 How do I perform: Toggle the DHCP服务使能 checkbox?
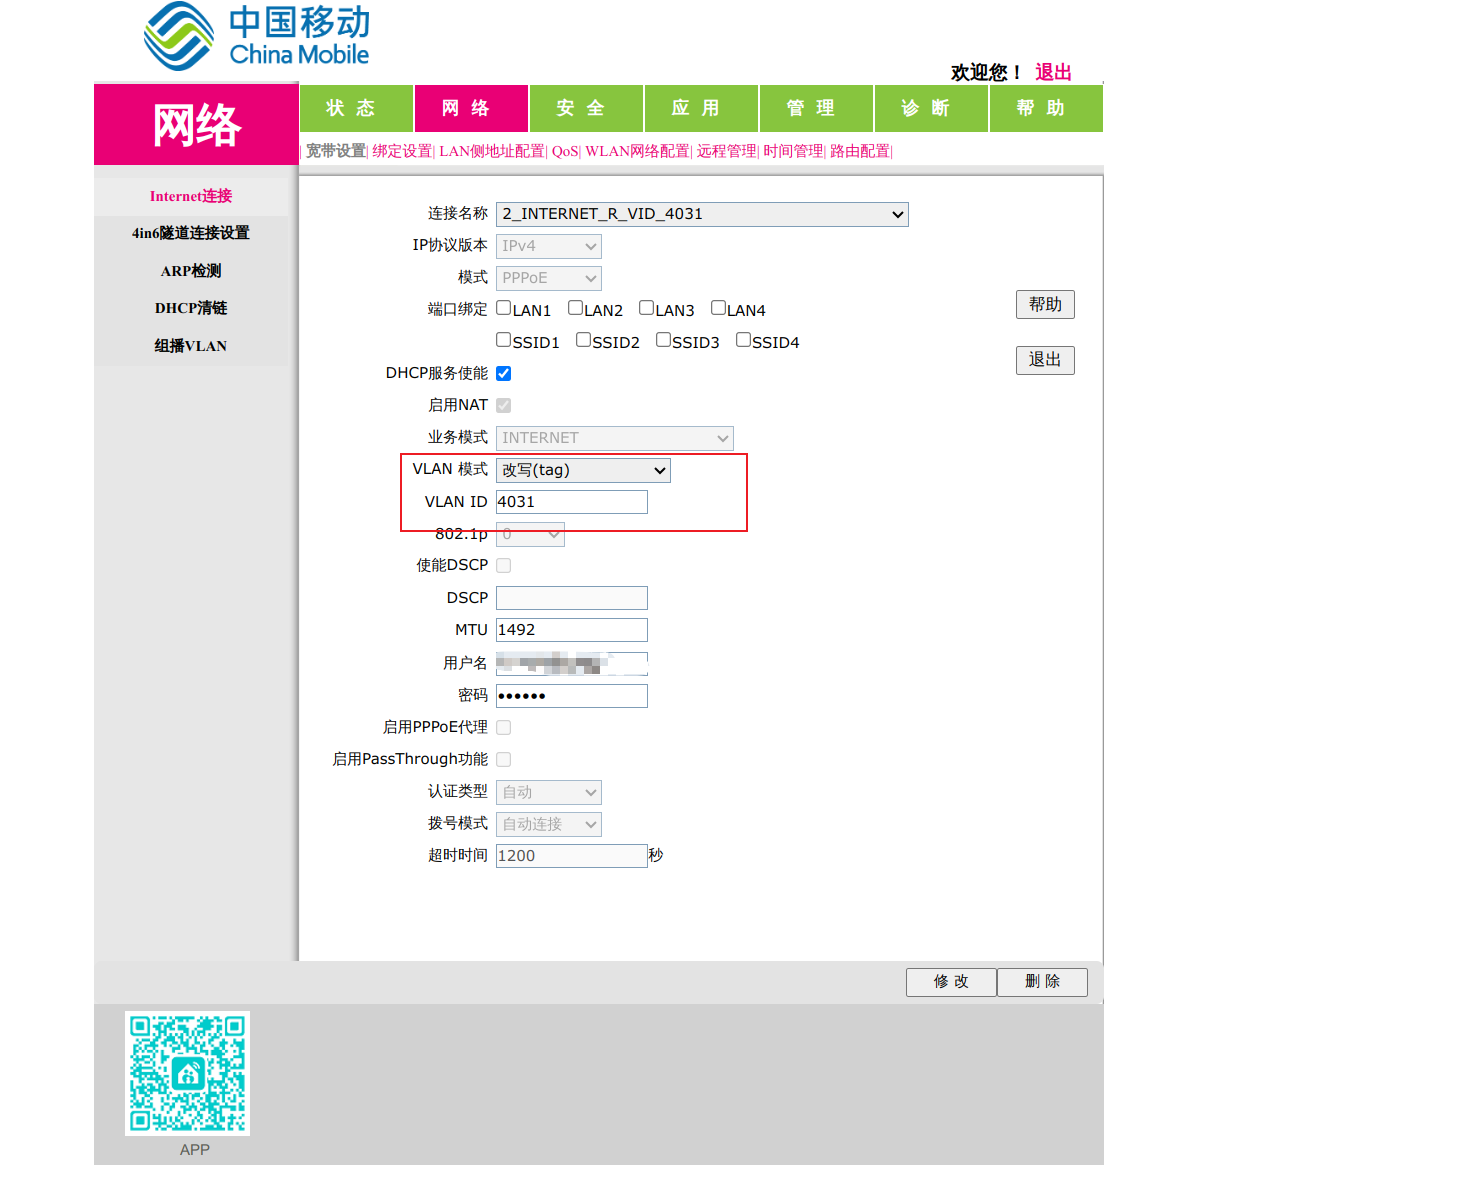pos(504,373)
